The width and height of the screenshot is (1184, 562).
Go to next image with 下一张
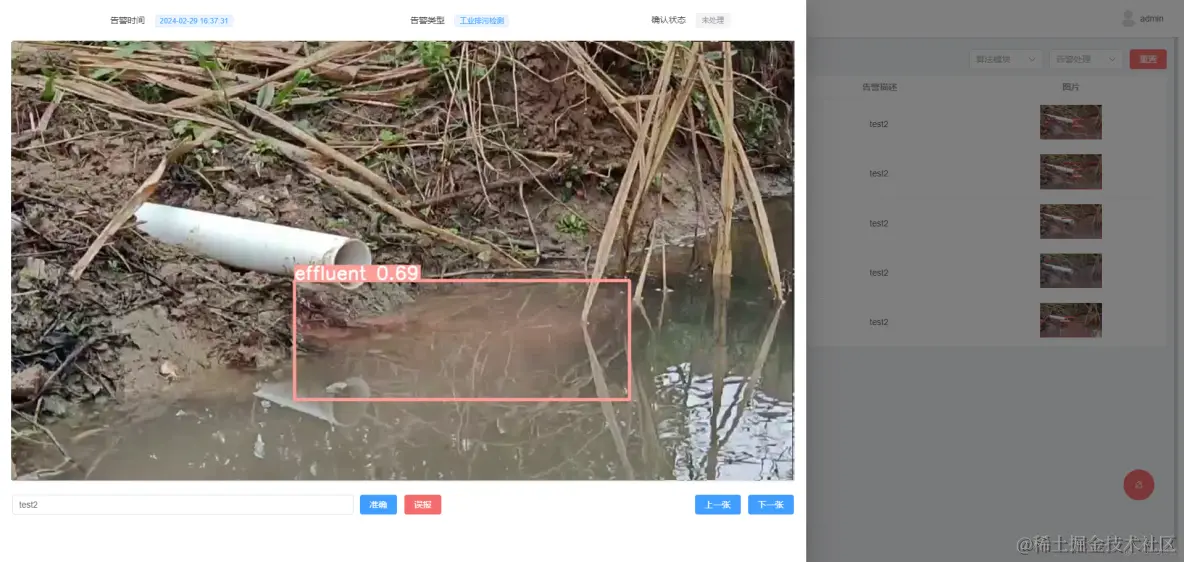pos(771,505)
